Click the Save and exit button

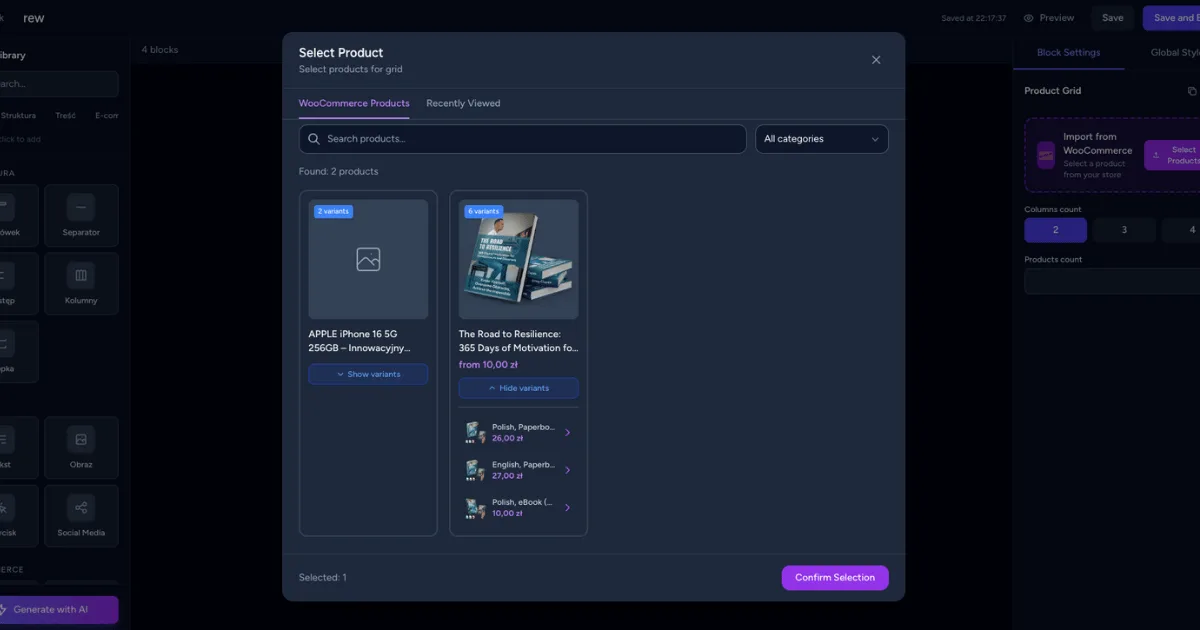coord(1172,18)
